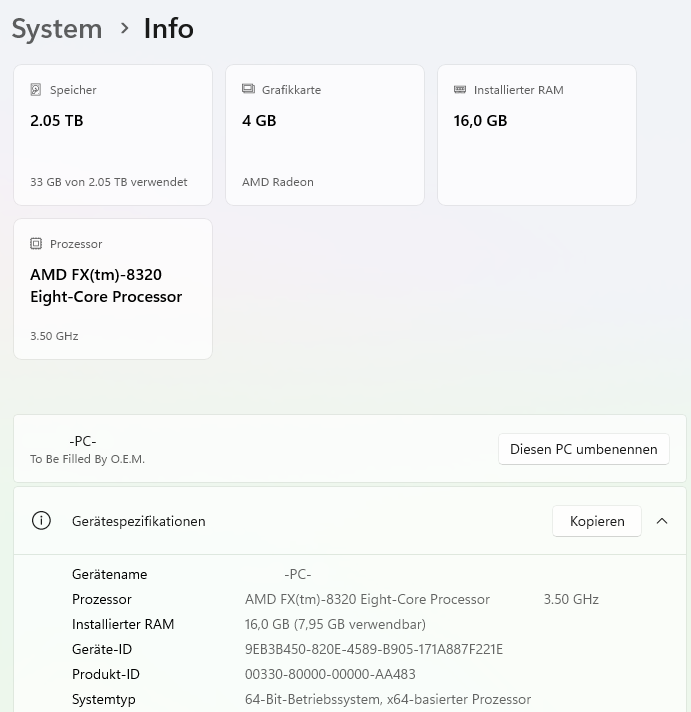
Task: Click the 3.50 GHz text in Prozessor card
Action: [54, 336]
